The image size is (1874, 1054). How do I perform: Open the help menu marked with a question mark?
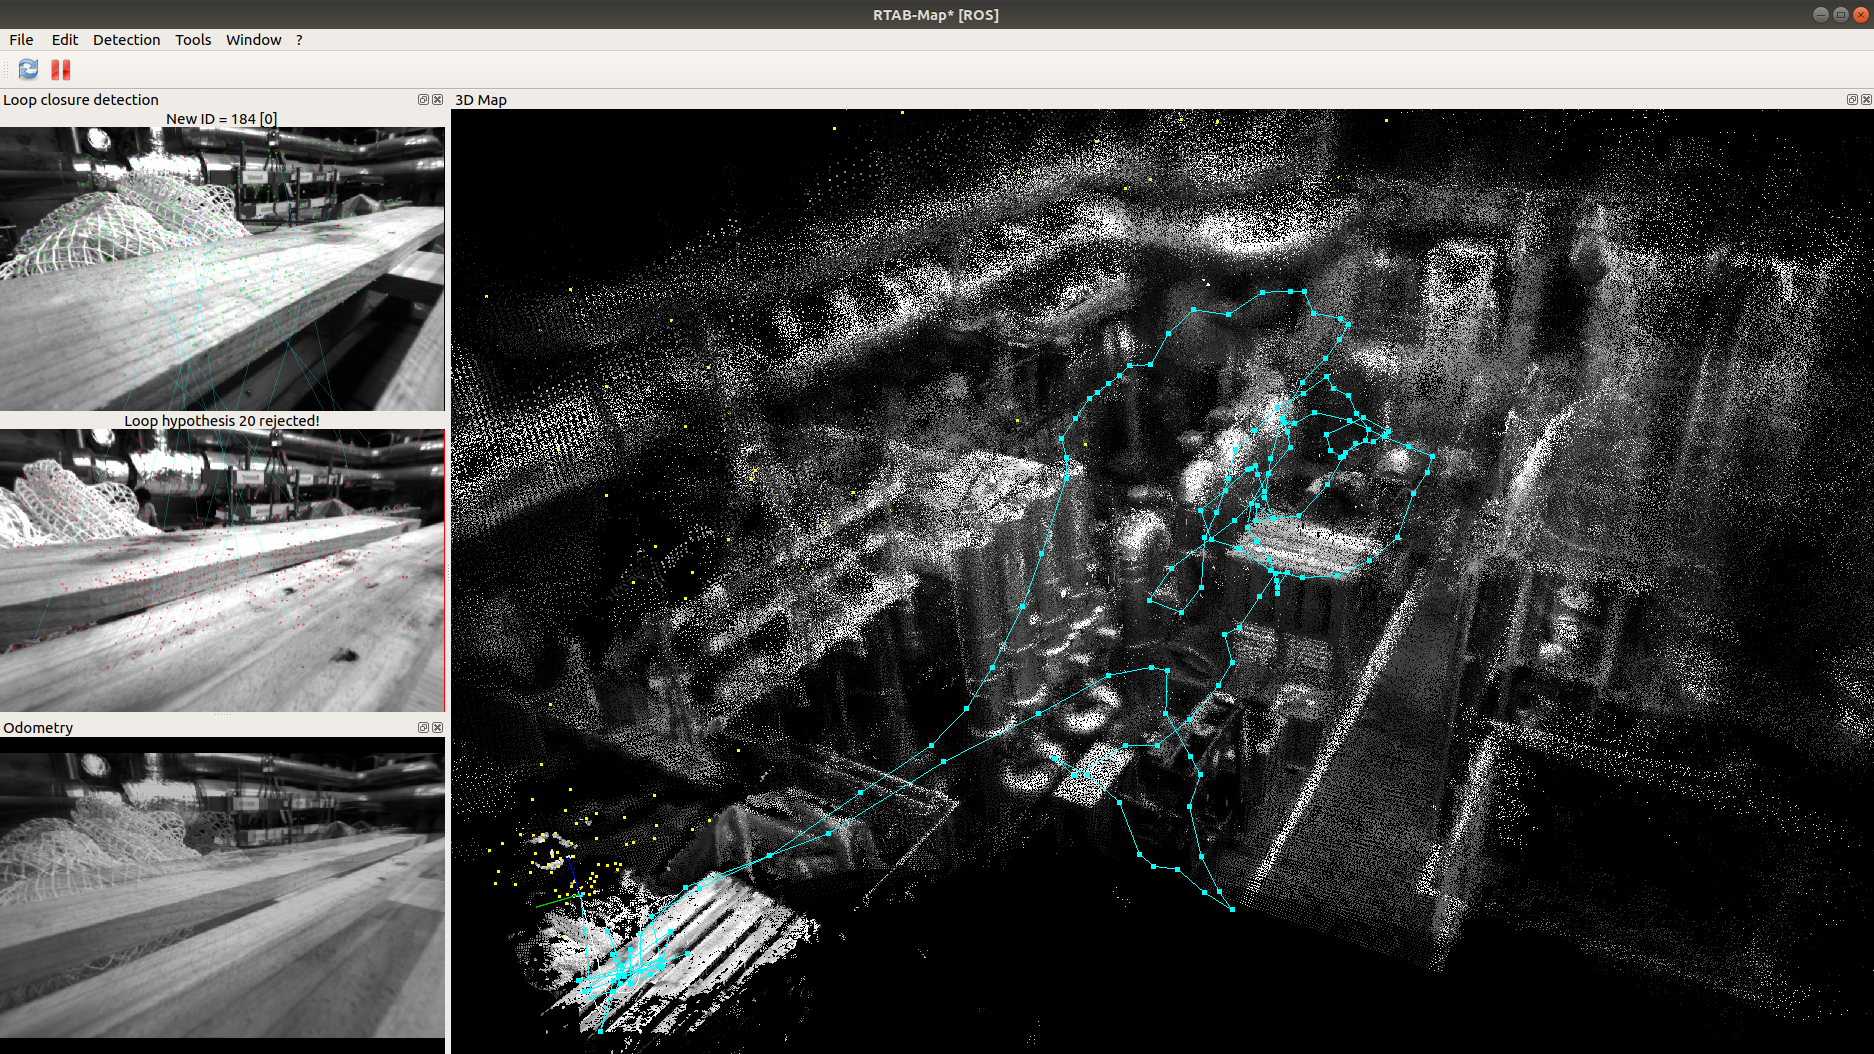(298, 40)
